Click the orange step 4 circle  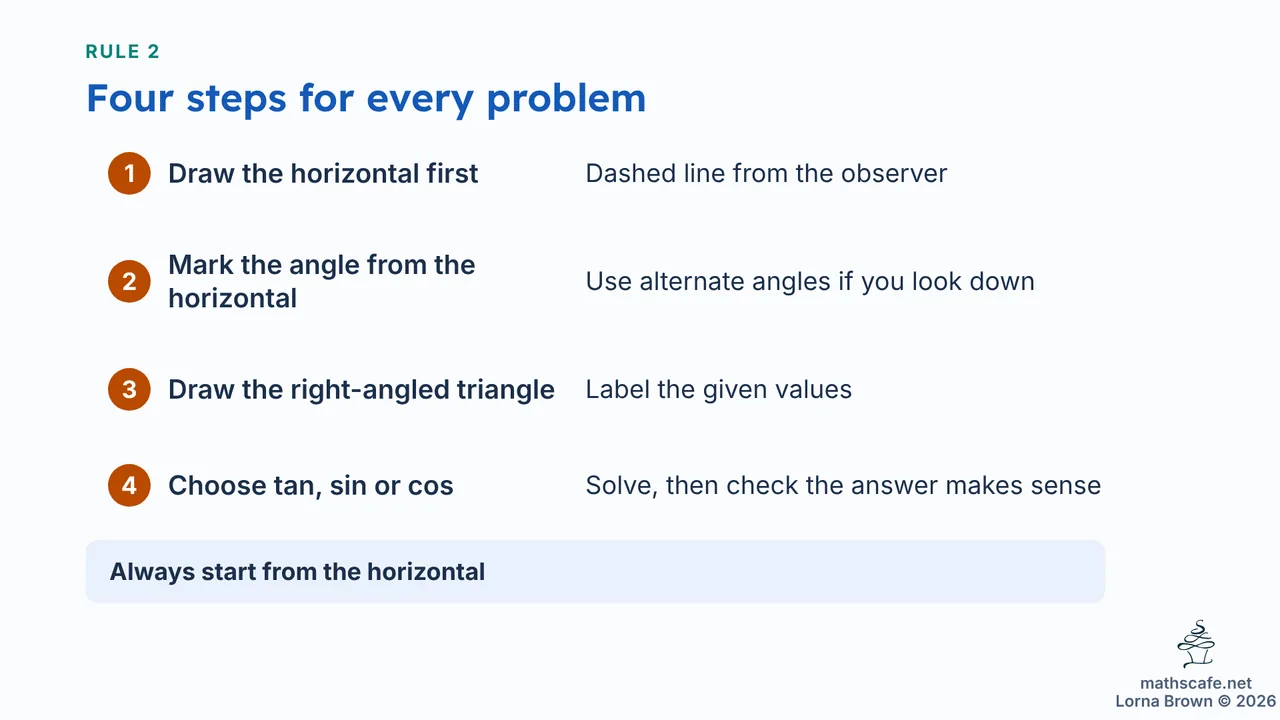click(x=129, y=485)
